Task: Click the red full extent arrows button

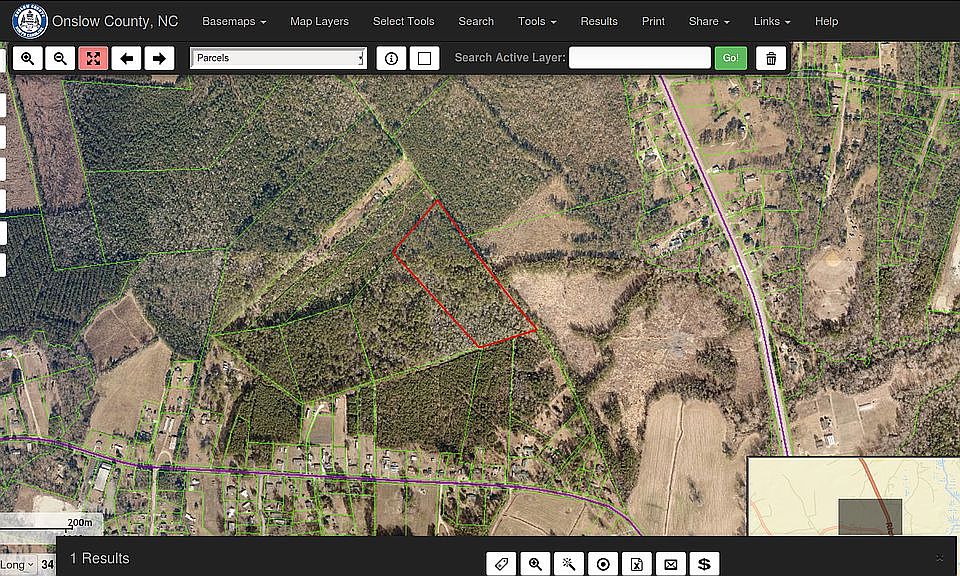Action: click(x=93, y=58)
